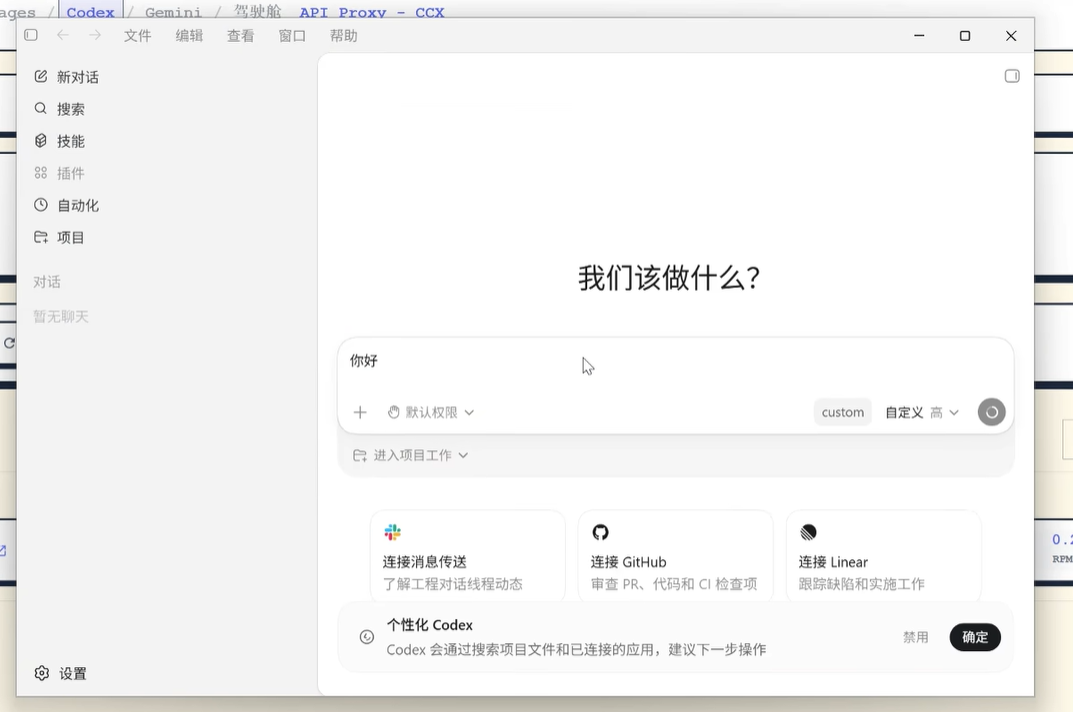This screenshot has width=1073, height=712.
Task: Click the Linear logo icon
Action: point(808,532)
